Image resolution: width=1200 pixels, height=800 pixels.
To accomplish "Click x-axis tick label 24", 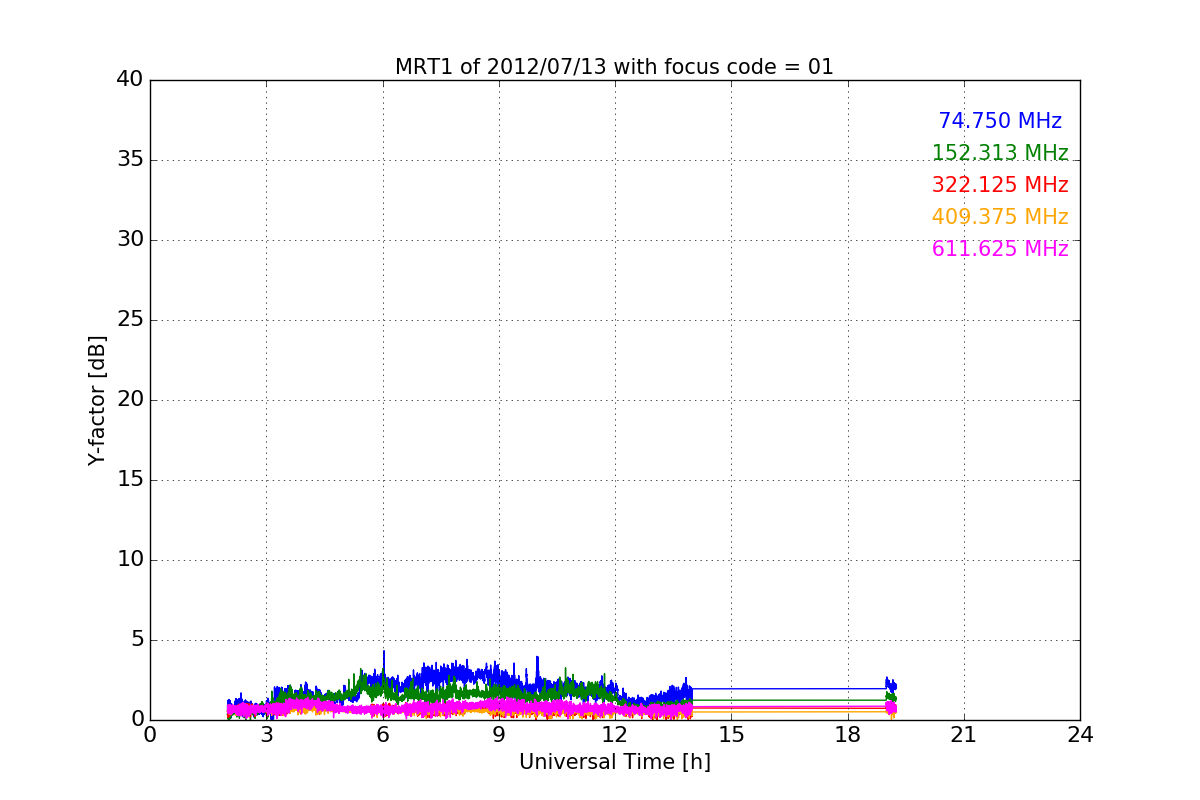I will click(x=1080, y=735).
